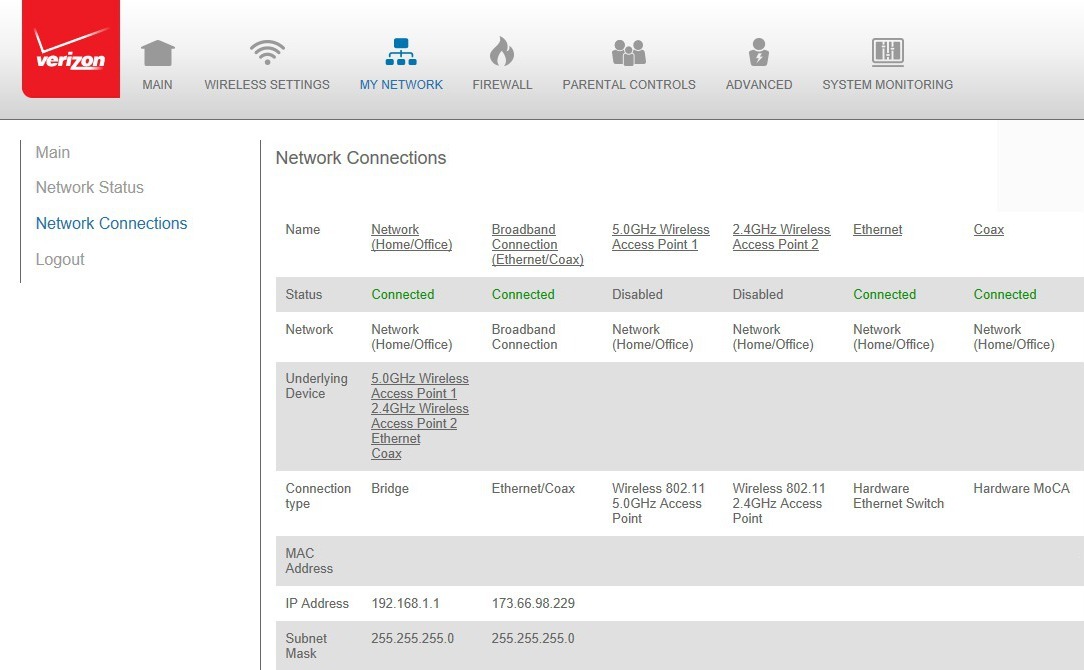
Task: Open the Coax connection link
Action: point(988,229)
